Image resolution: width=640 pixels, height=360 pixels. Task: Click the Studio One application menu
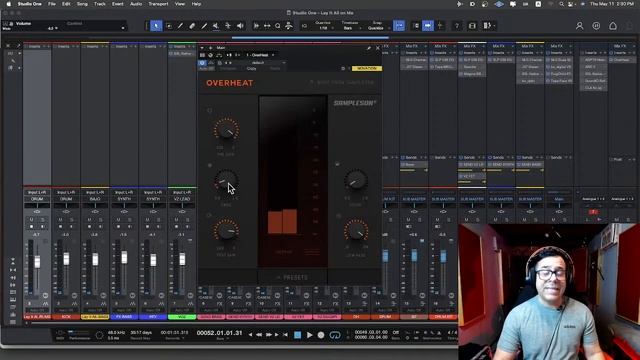[30, 4]
